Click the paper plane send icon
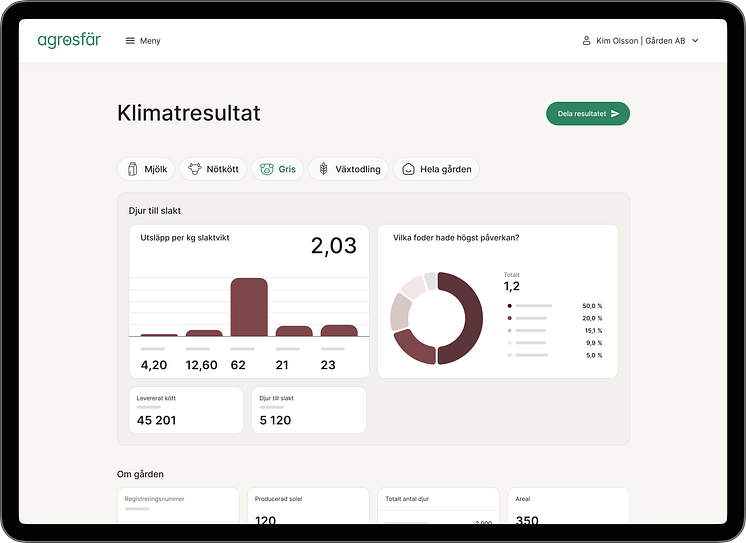This screenshot has height=543, width=746. coord(615,114)
